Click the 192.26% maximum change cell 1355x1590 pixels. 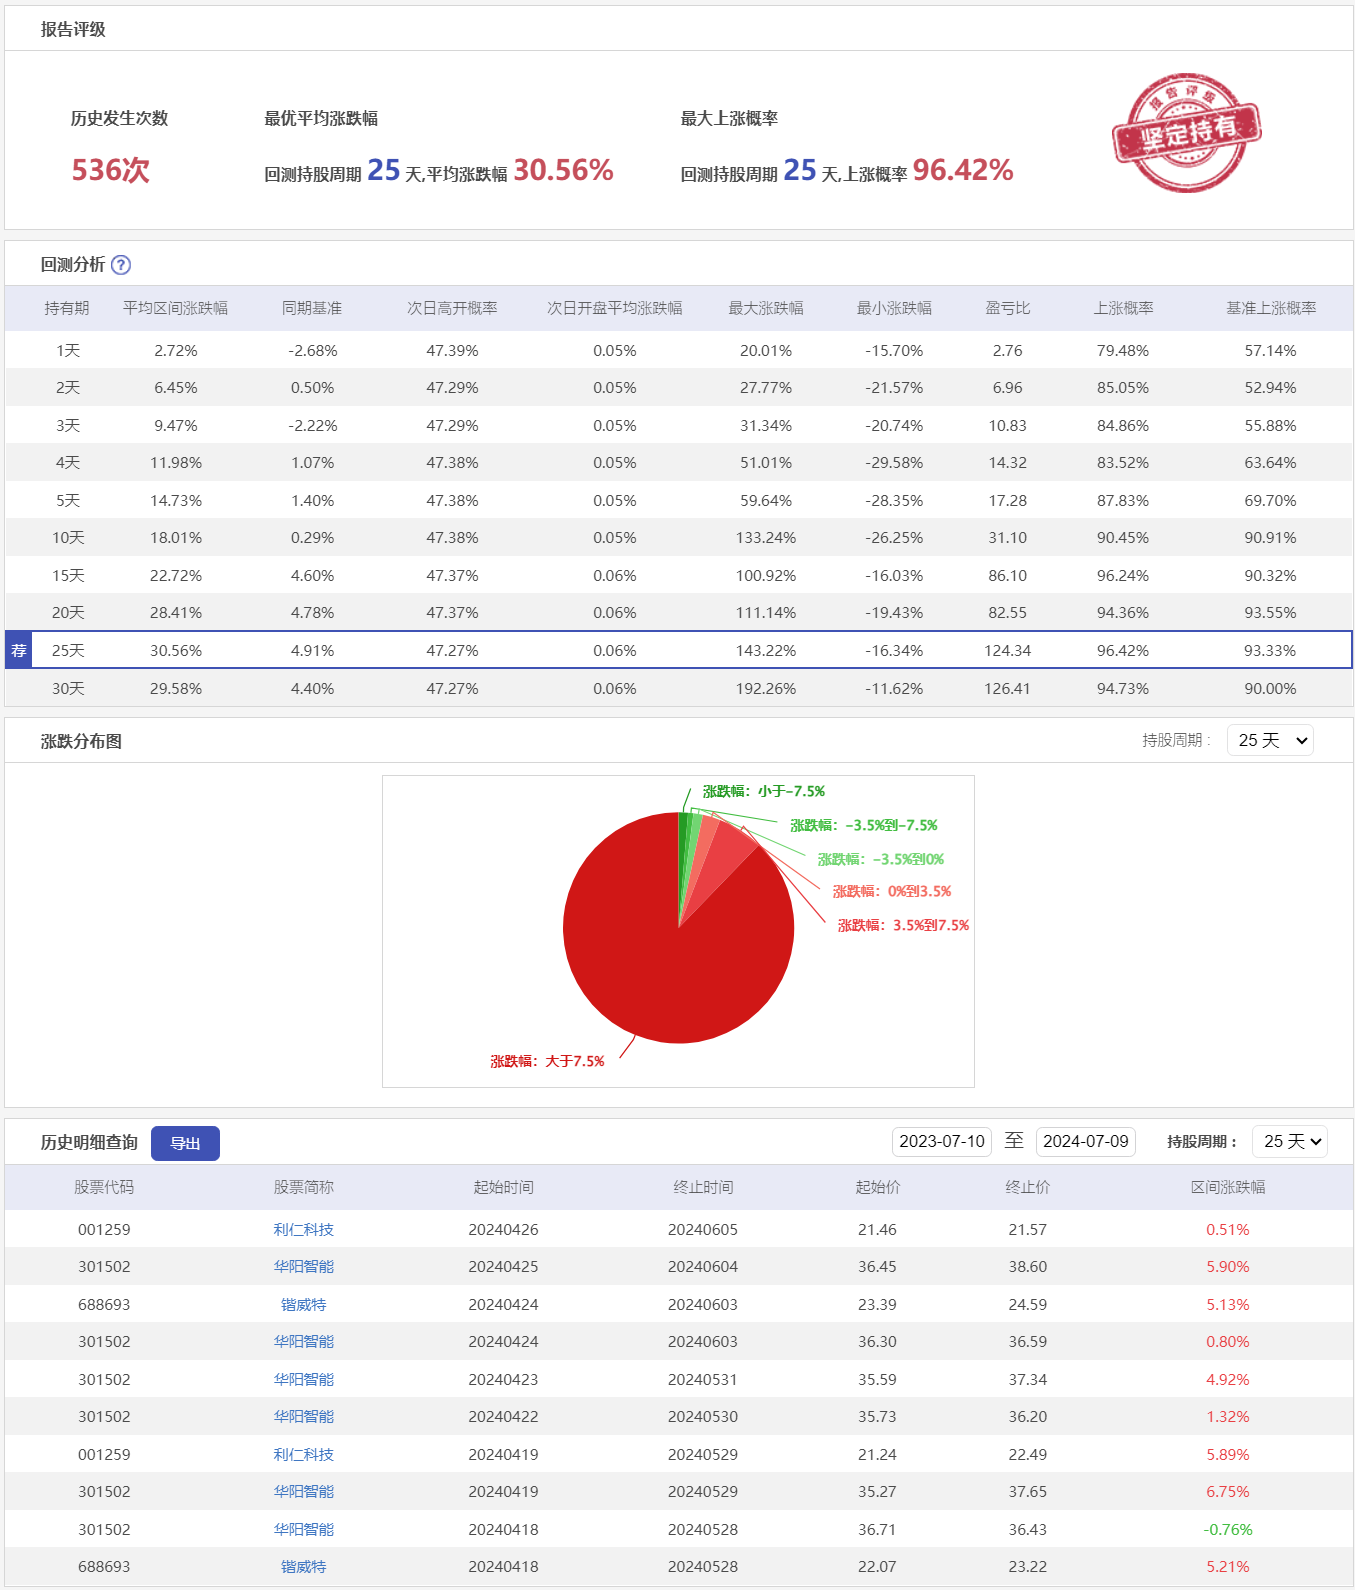coord(766,688)
